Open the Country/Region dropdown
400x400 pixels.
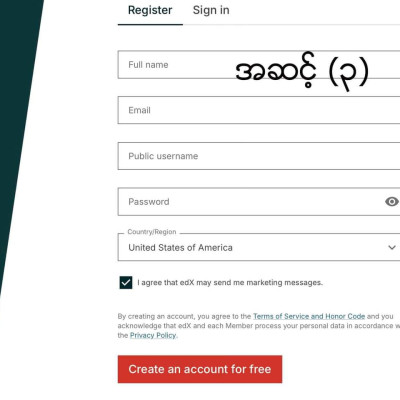tap(259, 247)
